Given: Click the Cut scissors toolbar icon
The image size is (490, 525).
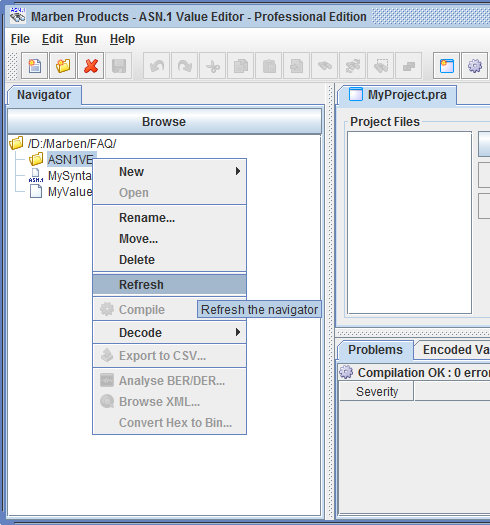Looking at the screenshot, I should tap(213, 66).
